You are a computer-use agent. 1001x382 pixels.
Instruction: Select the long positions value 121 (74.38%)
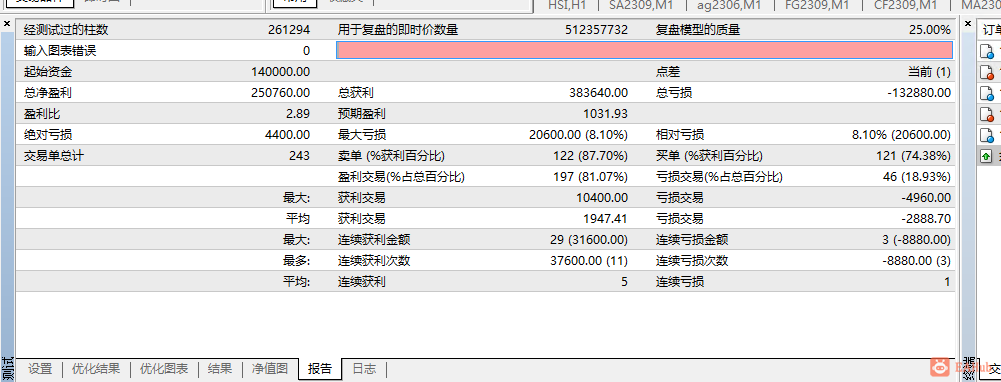click(x=914, y=156)
